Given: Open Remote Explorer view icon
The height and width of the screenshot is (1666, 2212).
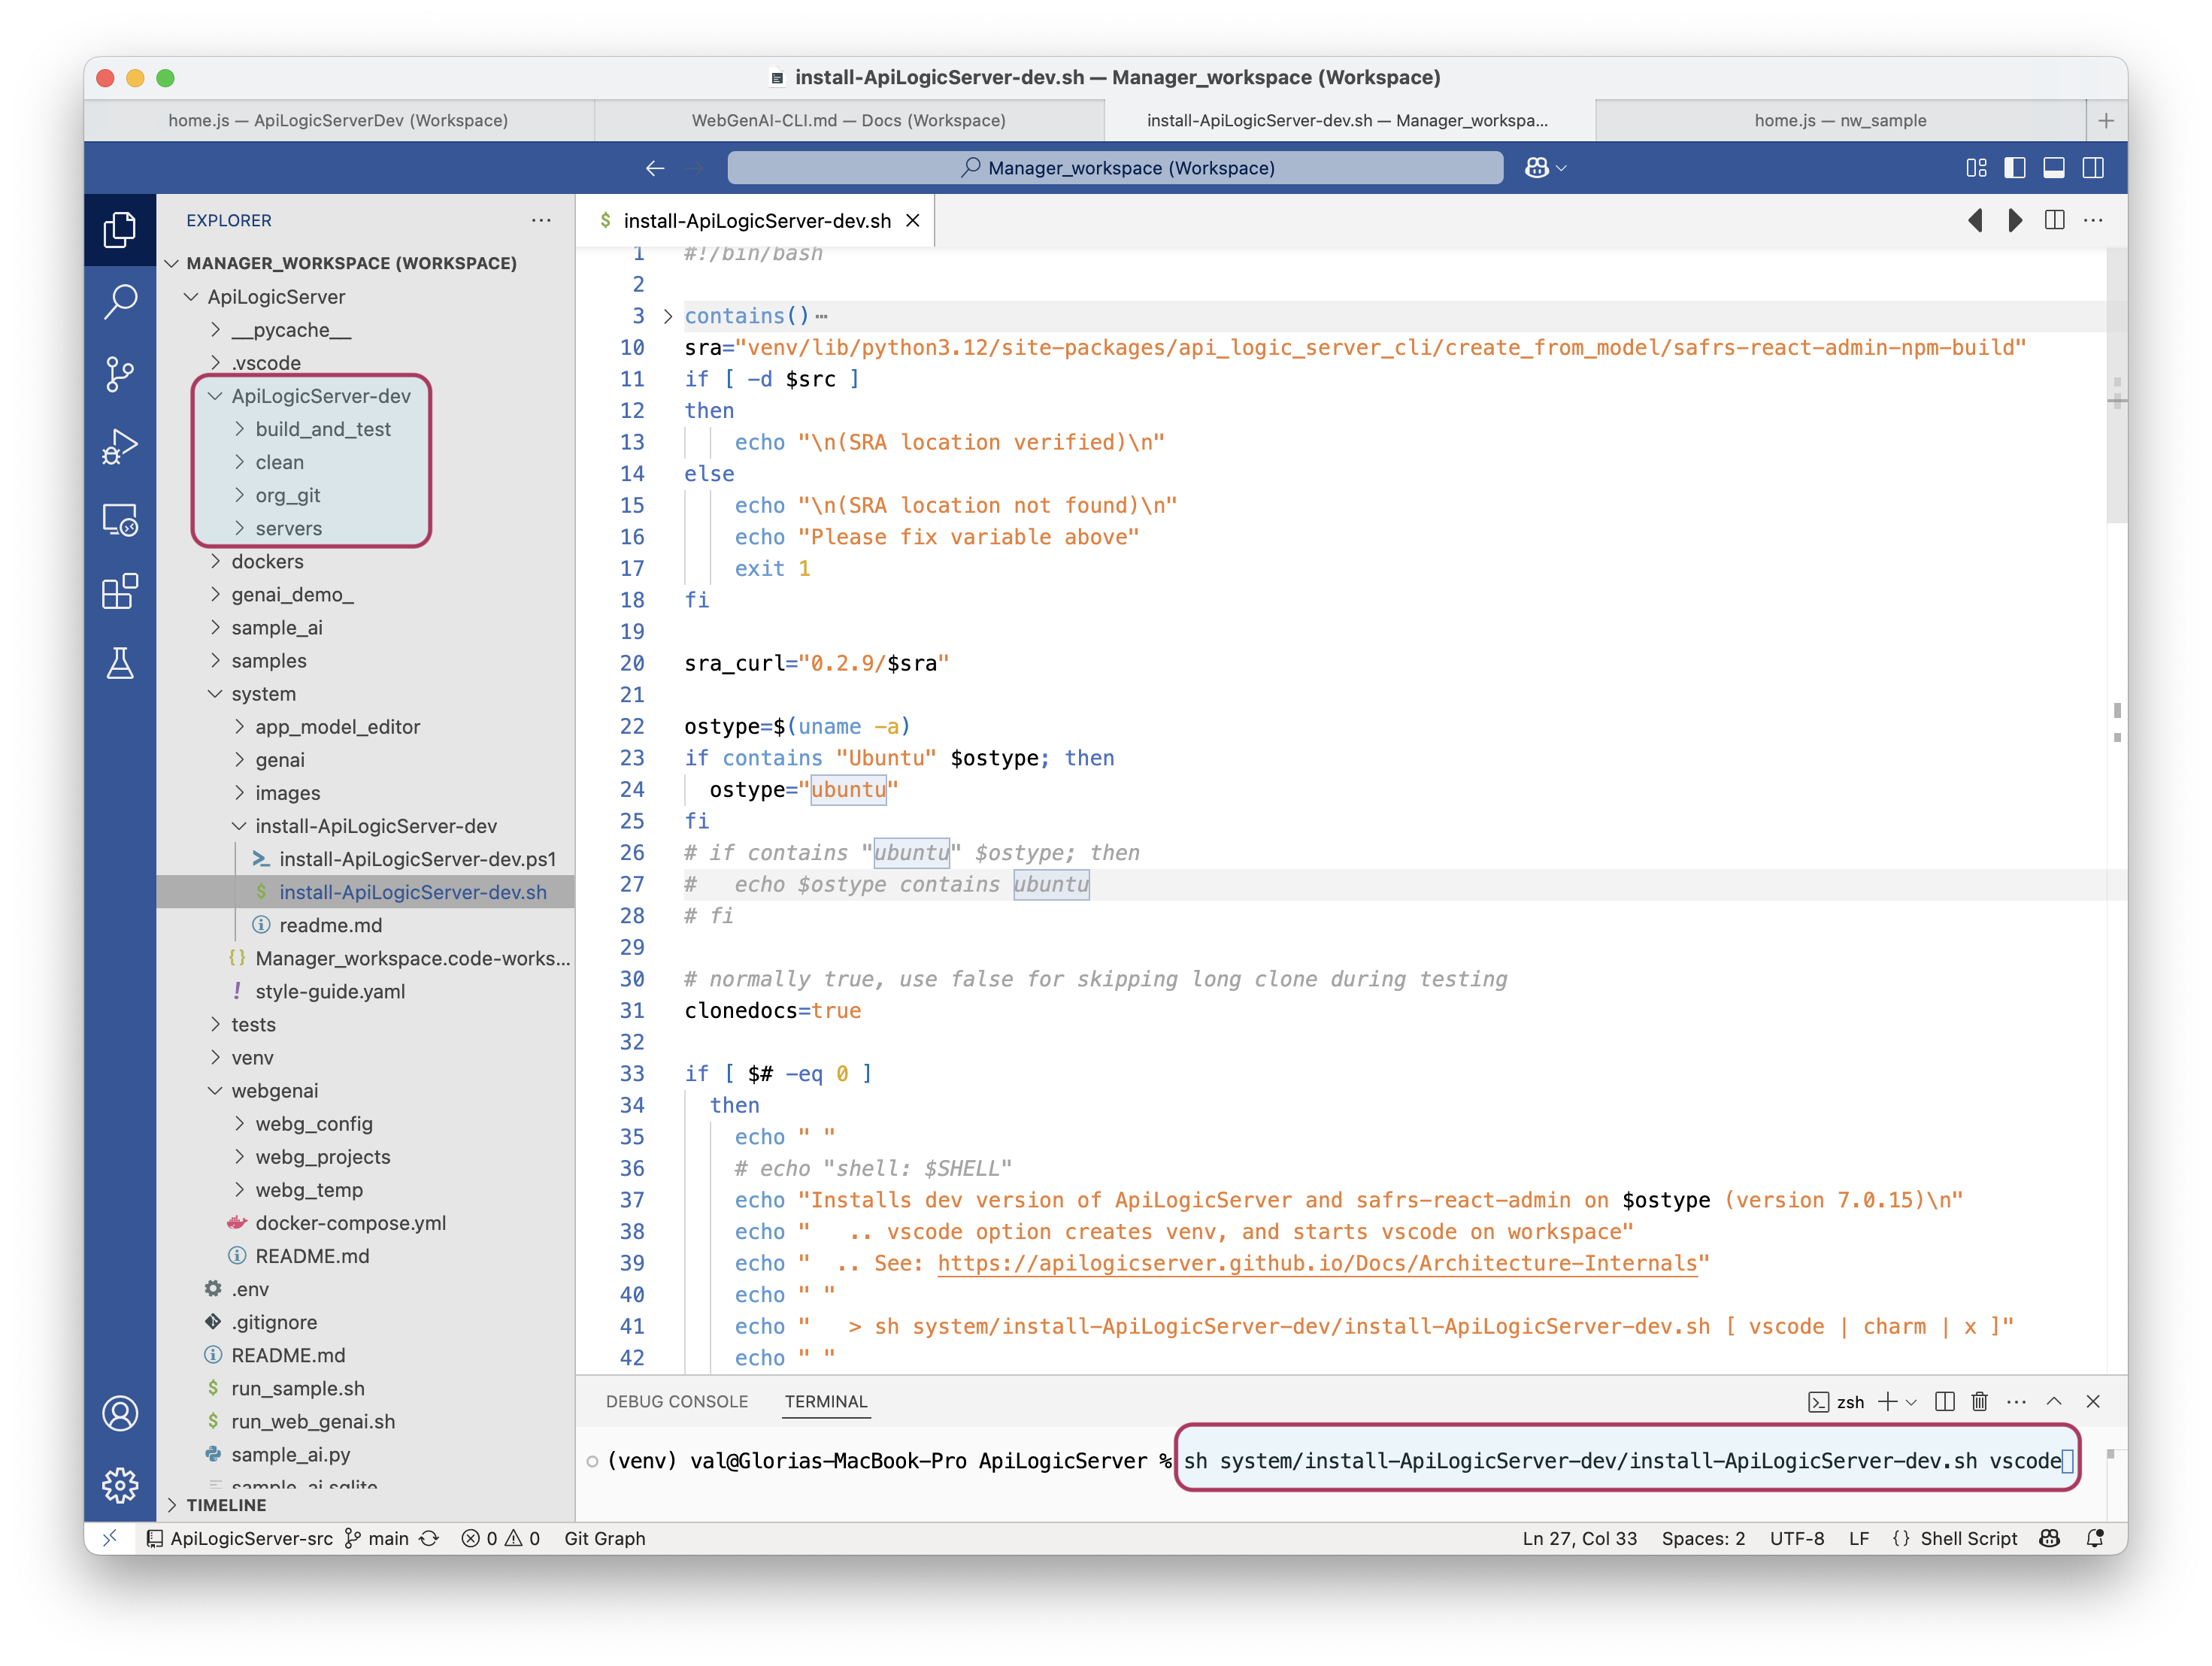Looking at the screenshot, I should (120, 519).
